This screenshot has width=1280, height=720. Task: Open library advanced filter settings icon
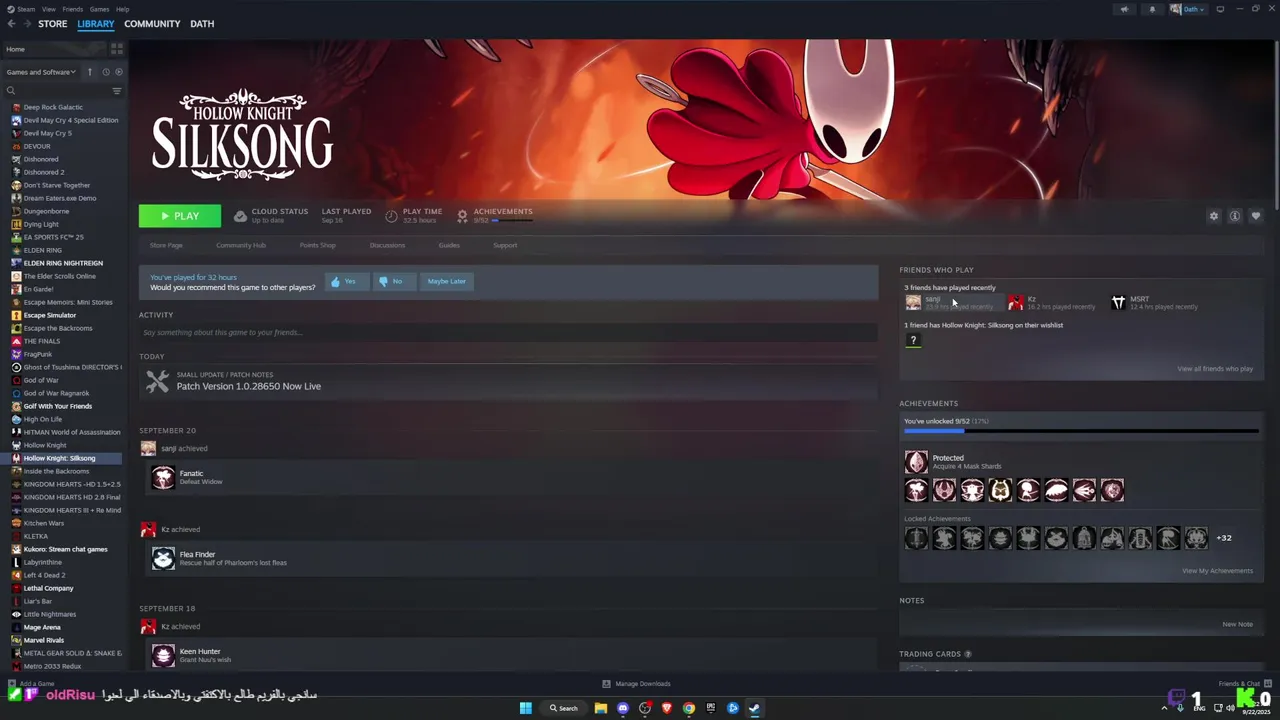pyautogui.click(x=117, y=91)
